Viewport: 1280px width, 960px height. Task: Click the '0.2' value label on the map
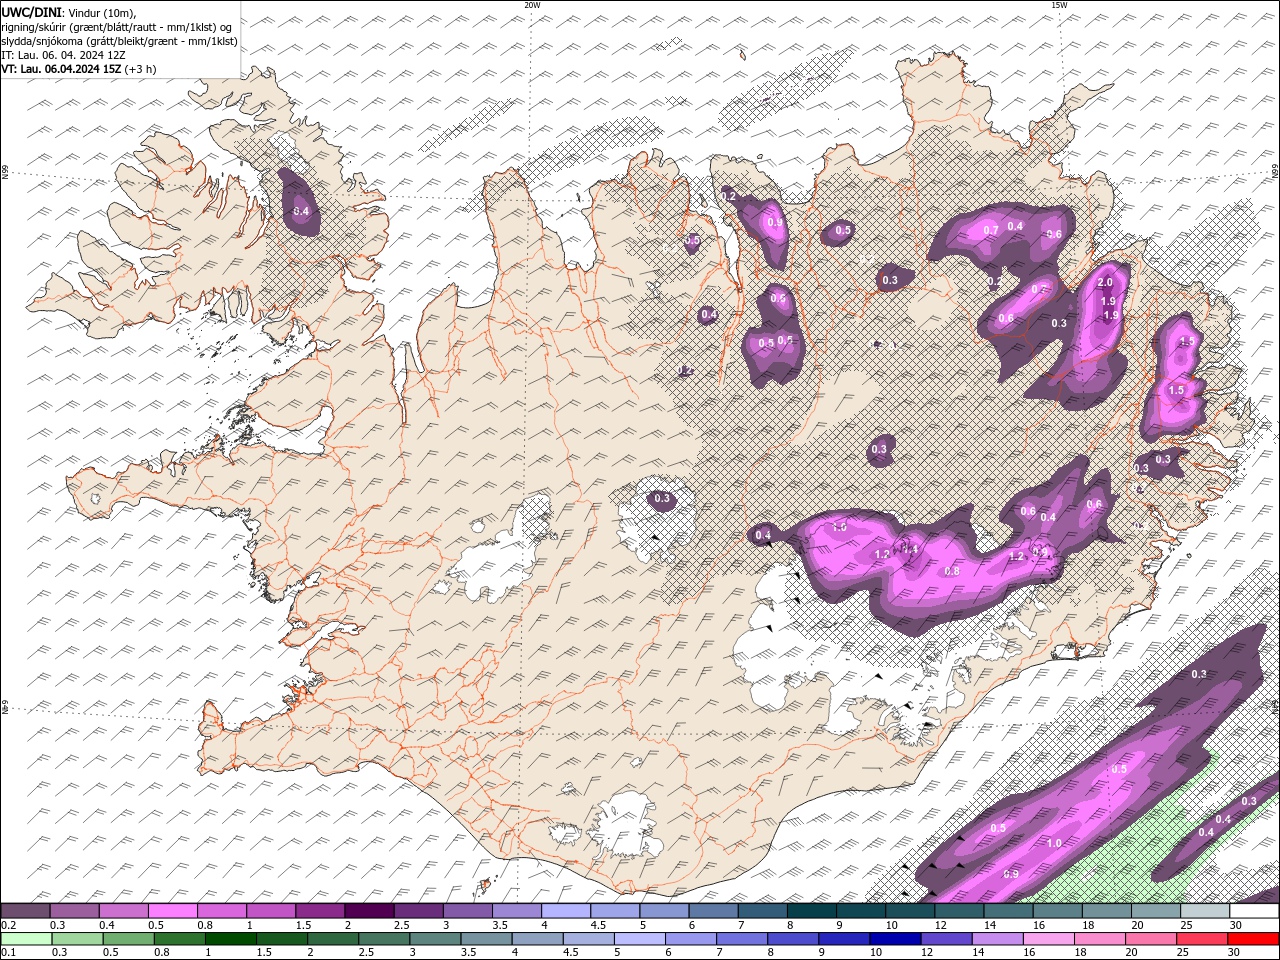coord(729,196)
